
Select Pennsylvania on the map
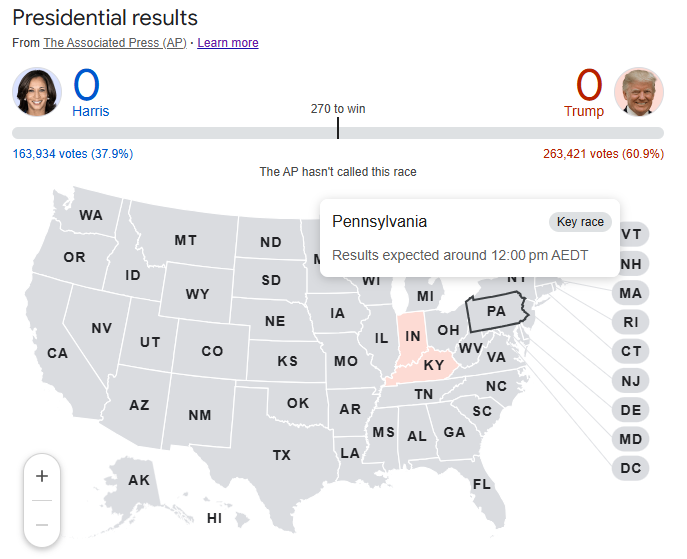(496, 311)
